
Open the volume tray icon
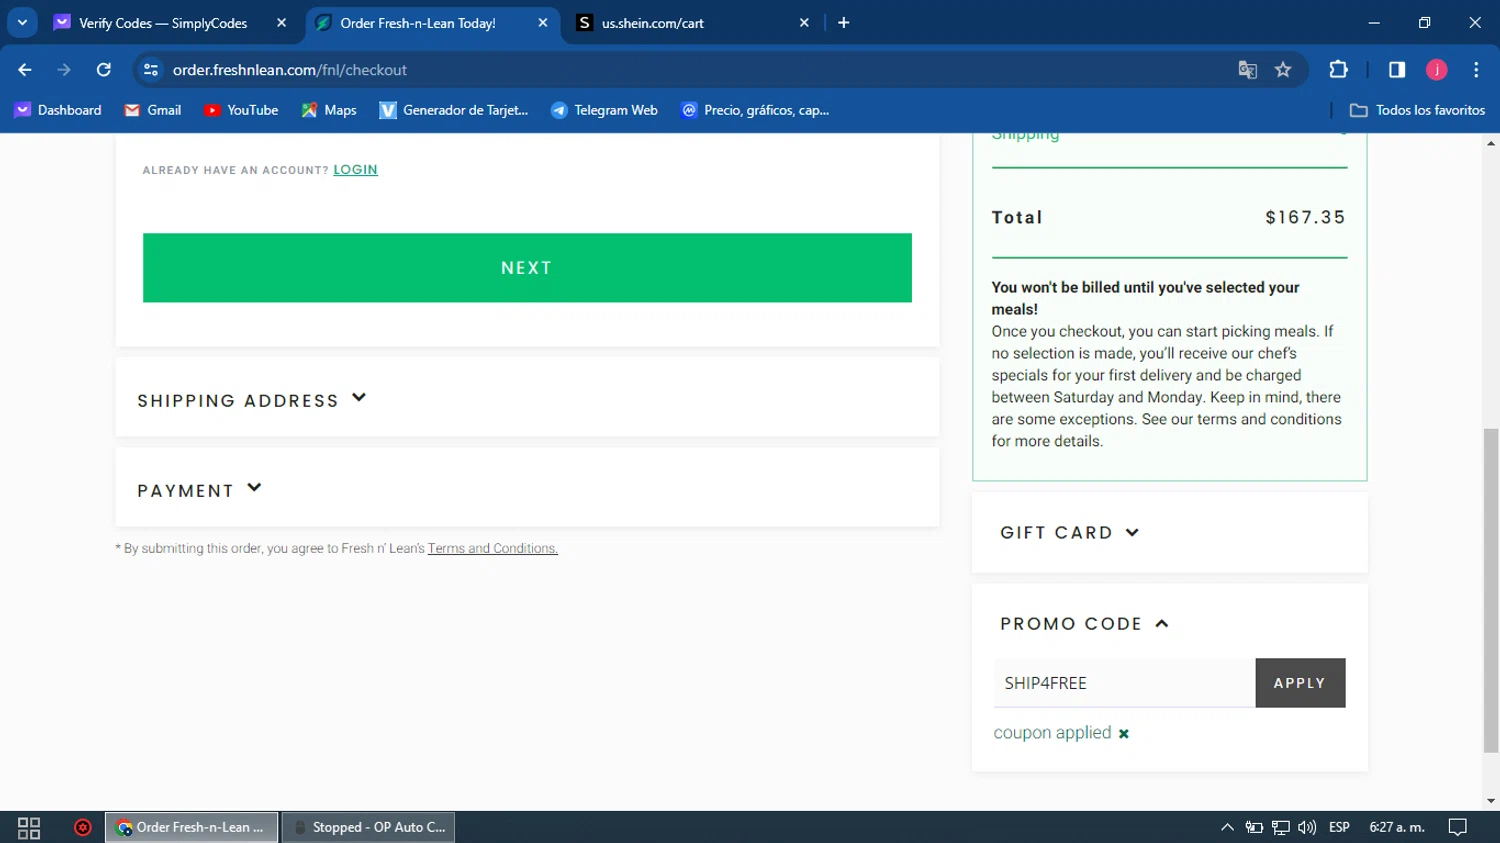click(1307, 828)
